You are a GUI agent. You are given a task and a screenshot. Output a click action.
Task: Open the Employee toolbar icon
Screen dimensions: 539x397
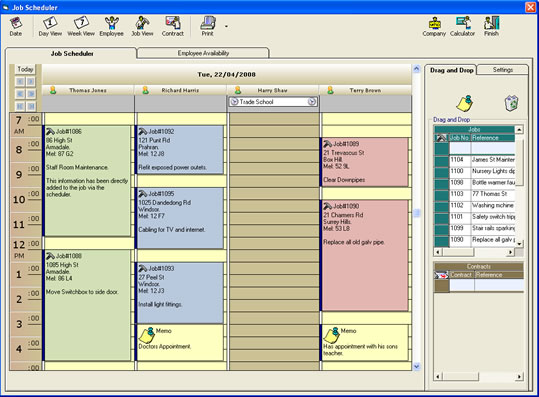(x=111, y=26)
